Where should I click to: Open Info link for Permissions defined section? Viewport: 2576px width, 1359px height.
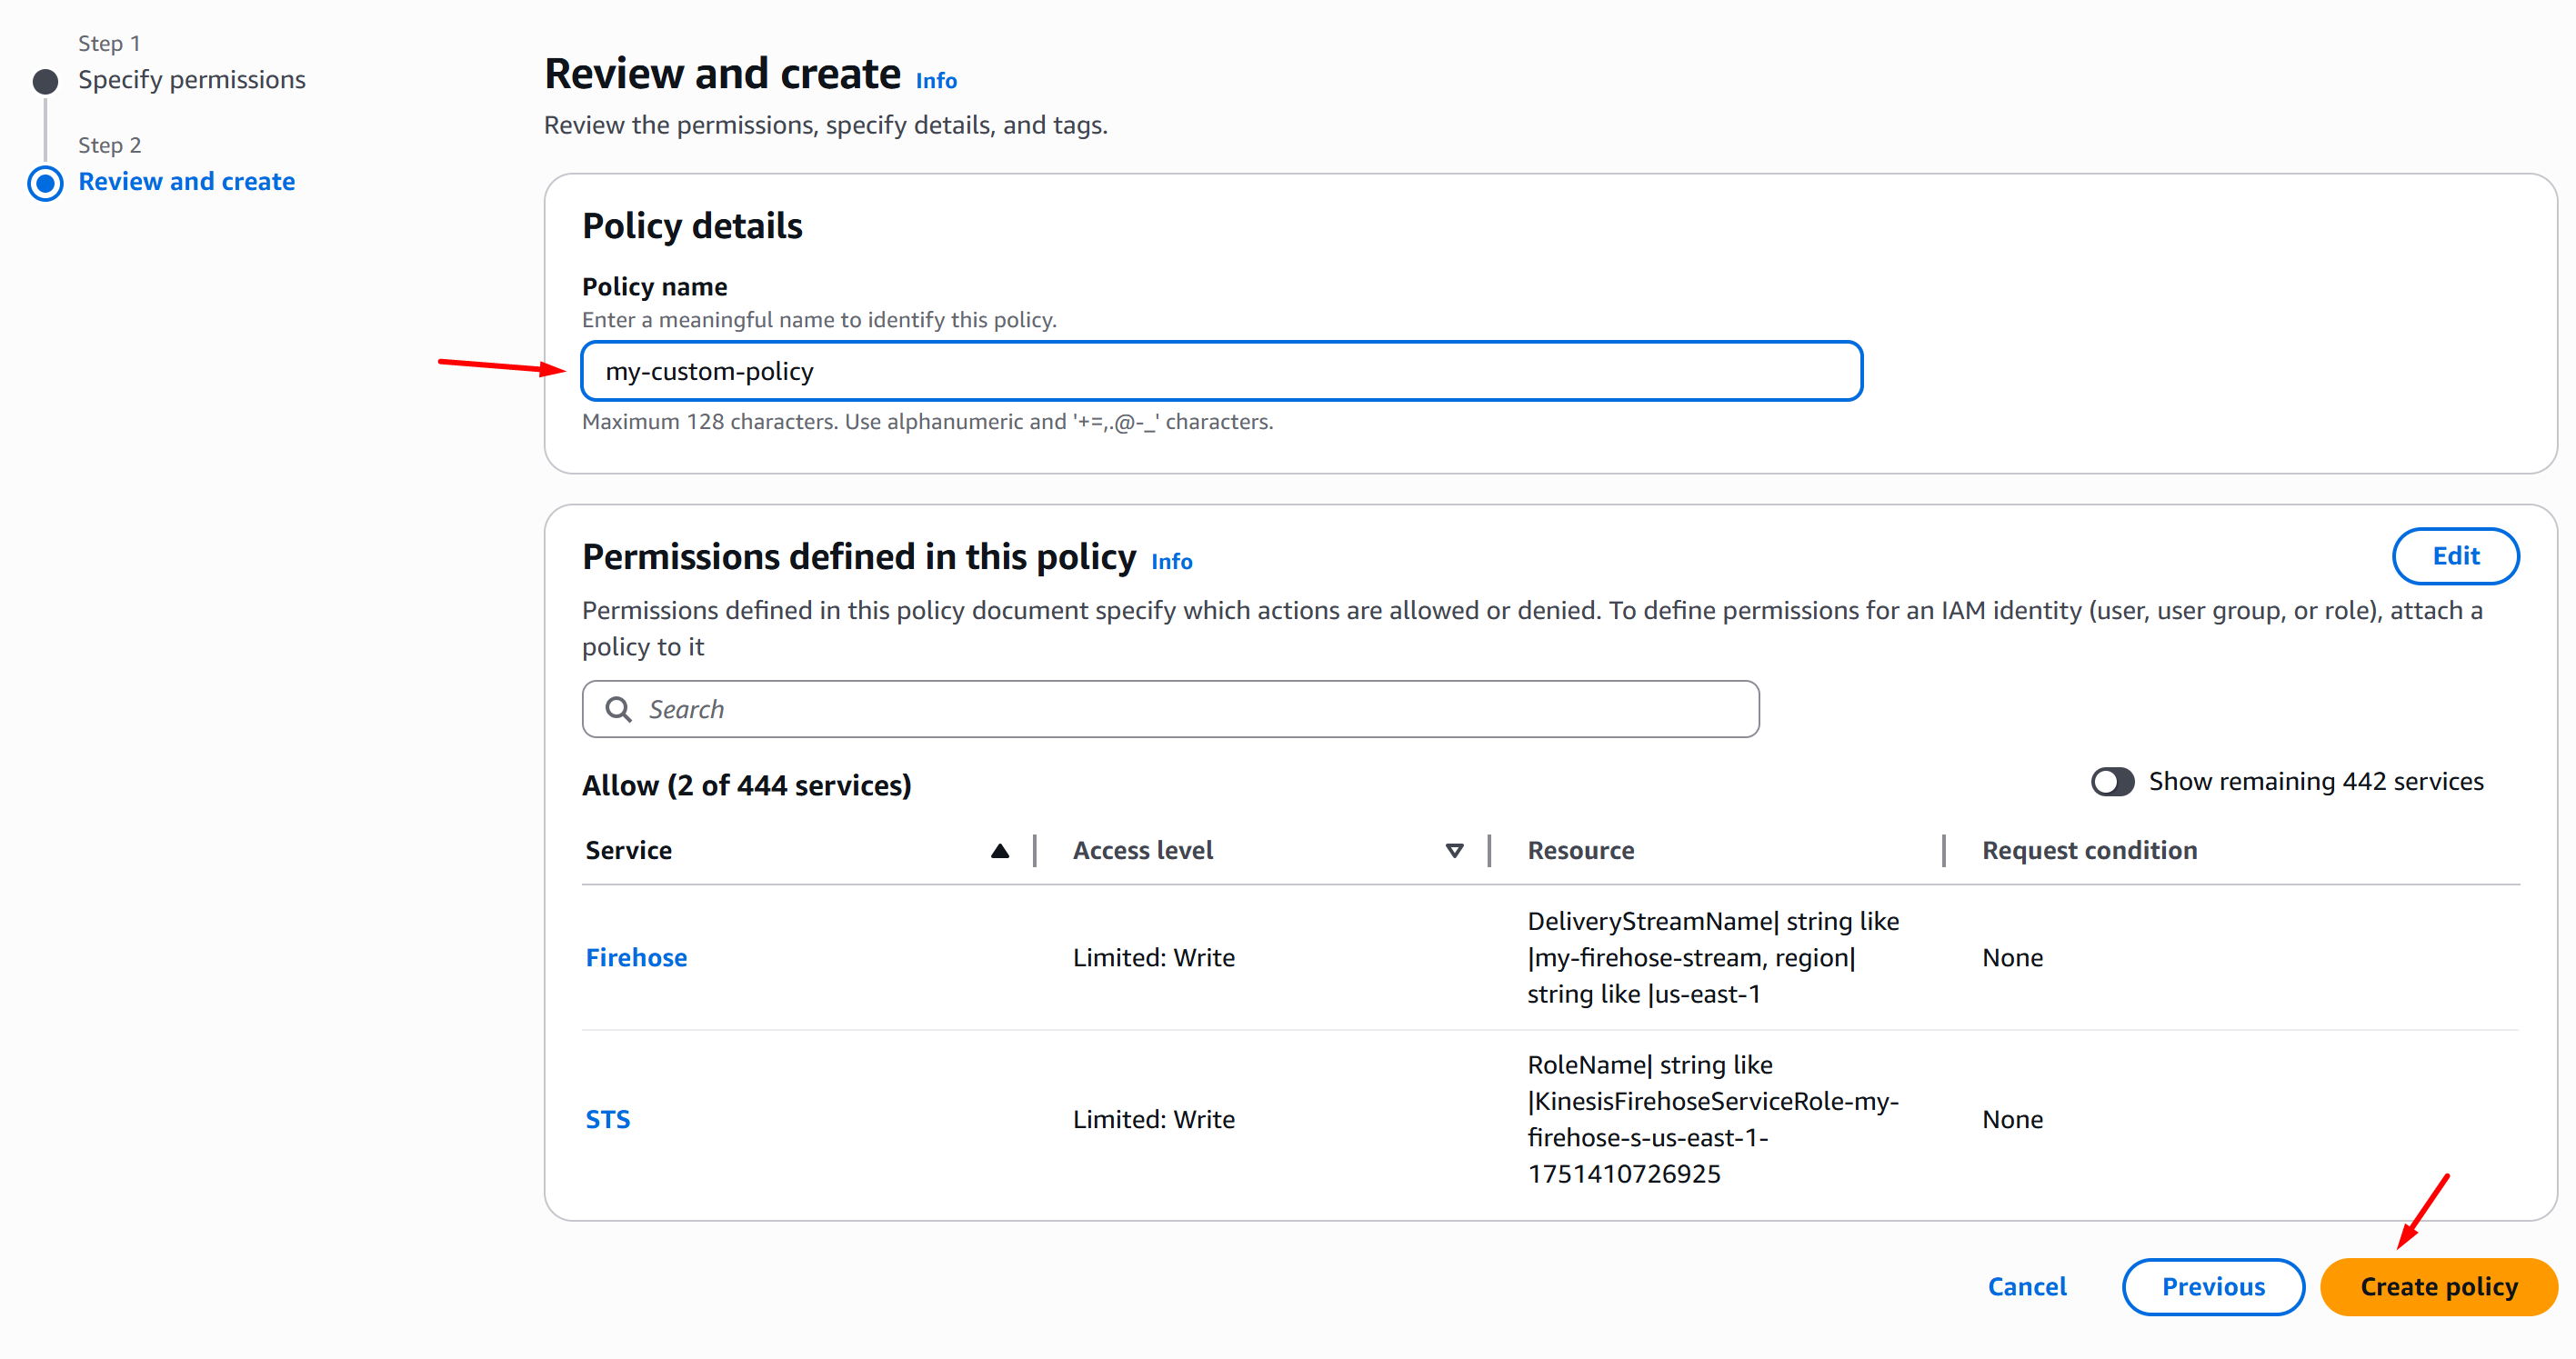click(1171, 562)
